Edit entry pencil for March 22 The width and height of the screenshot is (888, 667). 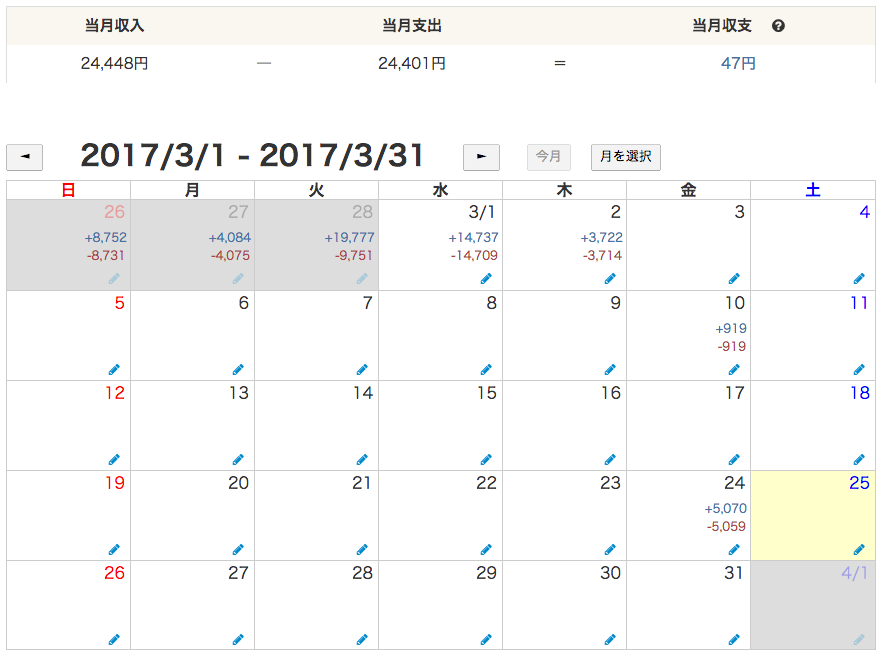pos(486,549)
